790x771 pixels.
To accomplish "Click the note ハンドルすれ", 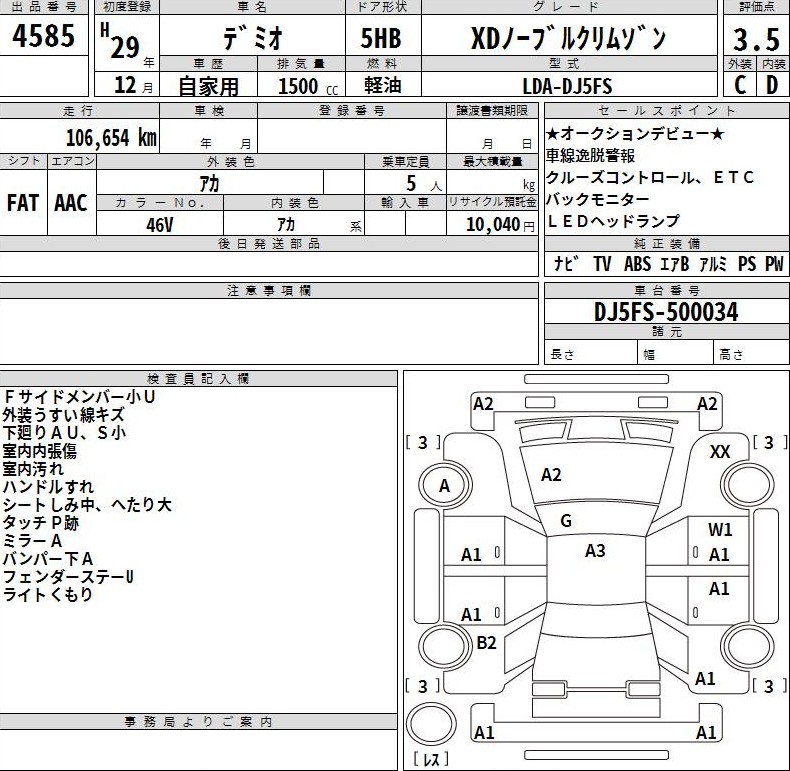I will pyautogui.click(x=48, y=486).
